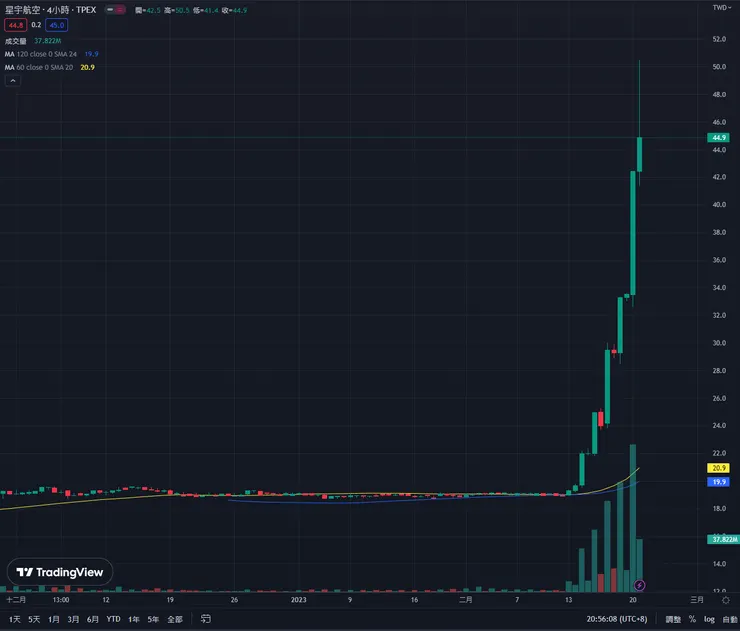Viewport: 740px width, 631px height.
Task: Collapse the indicator legend with the chevron
Action: [13, 81]
